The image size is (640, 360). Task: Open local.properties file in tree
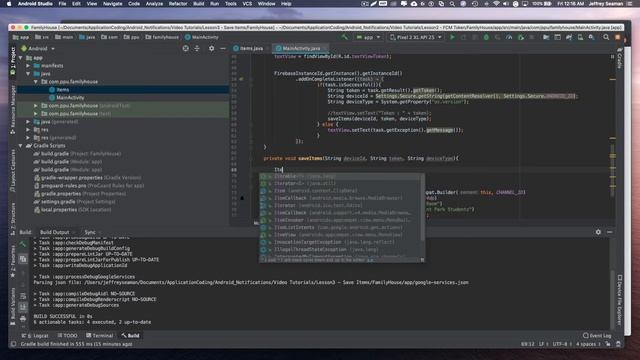(x=72, y=210)
